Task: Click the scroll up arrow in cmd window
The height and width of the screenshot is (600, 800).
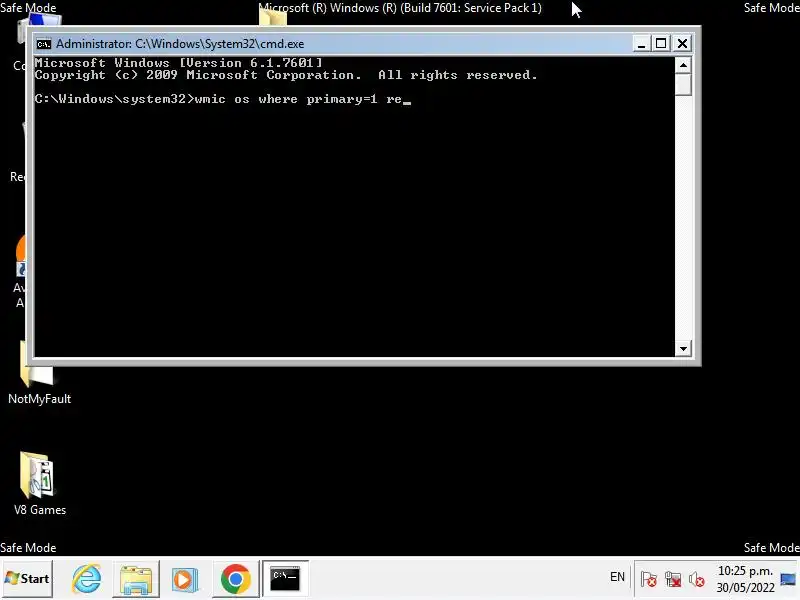Action: click(683, 65)
